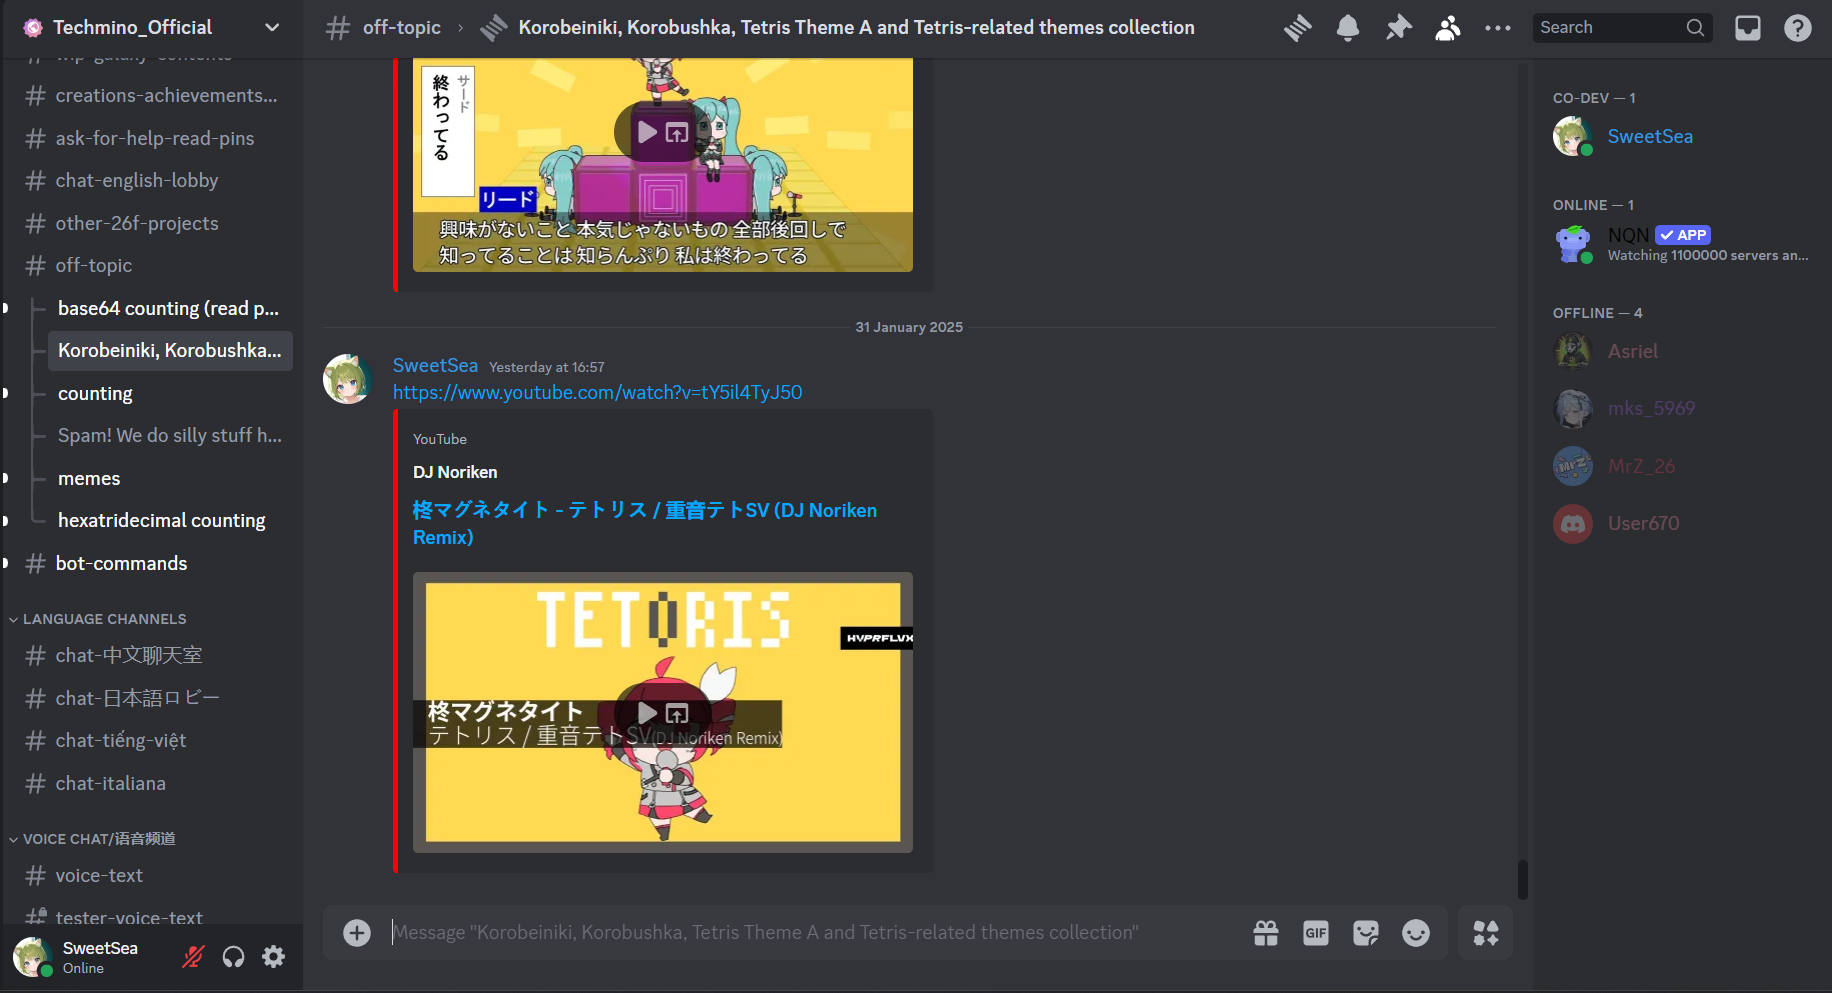Open the 柊マグネタイト video title link
The height and width of the screenshot is (993, 1832).
pyautogui.click(x=645, y=523)
